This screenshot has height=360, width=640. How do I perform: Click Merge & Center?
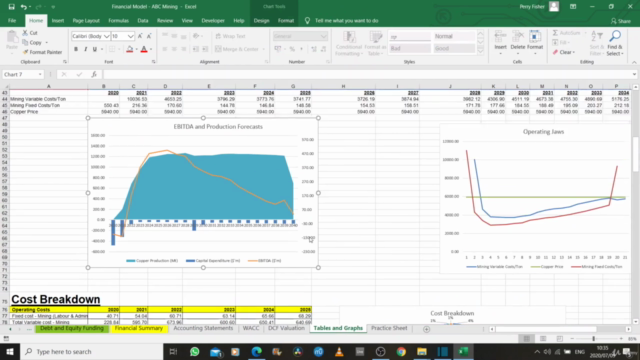[238, 49]
